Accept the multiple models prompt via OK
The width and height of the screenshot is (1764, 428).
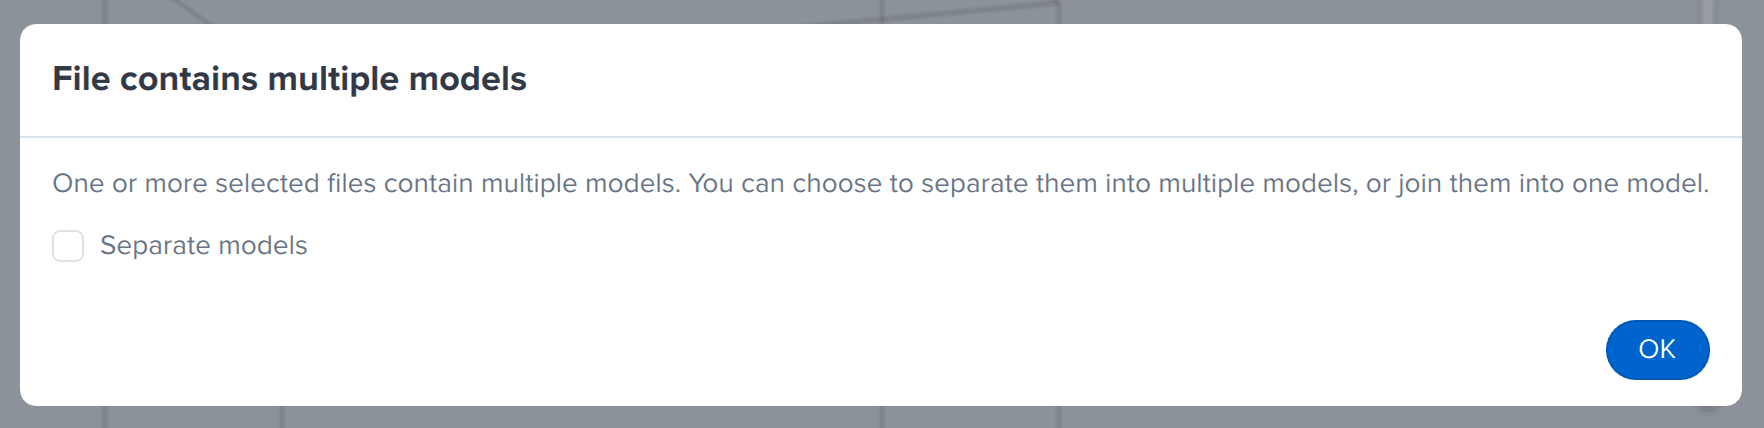1657,350
